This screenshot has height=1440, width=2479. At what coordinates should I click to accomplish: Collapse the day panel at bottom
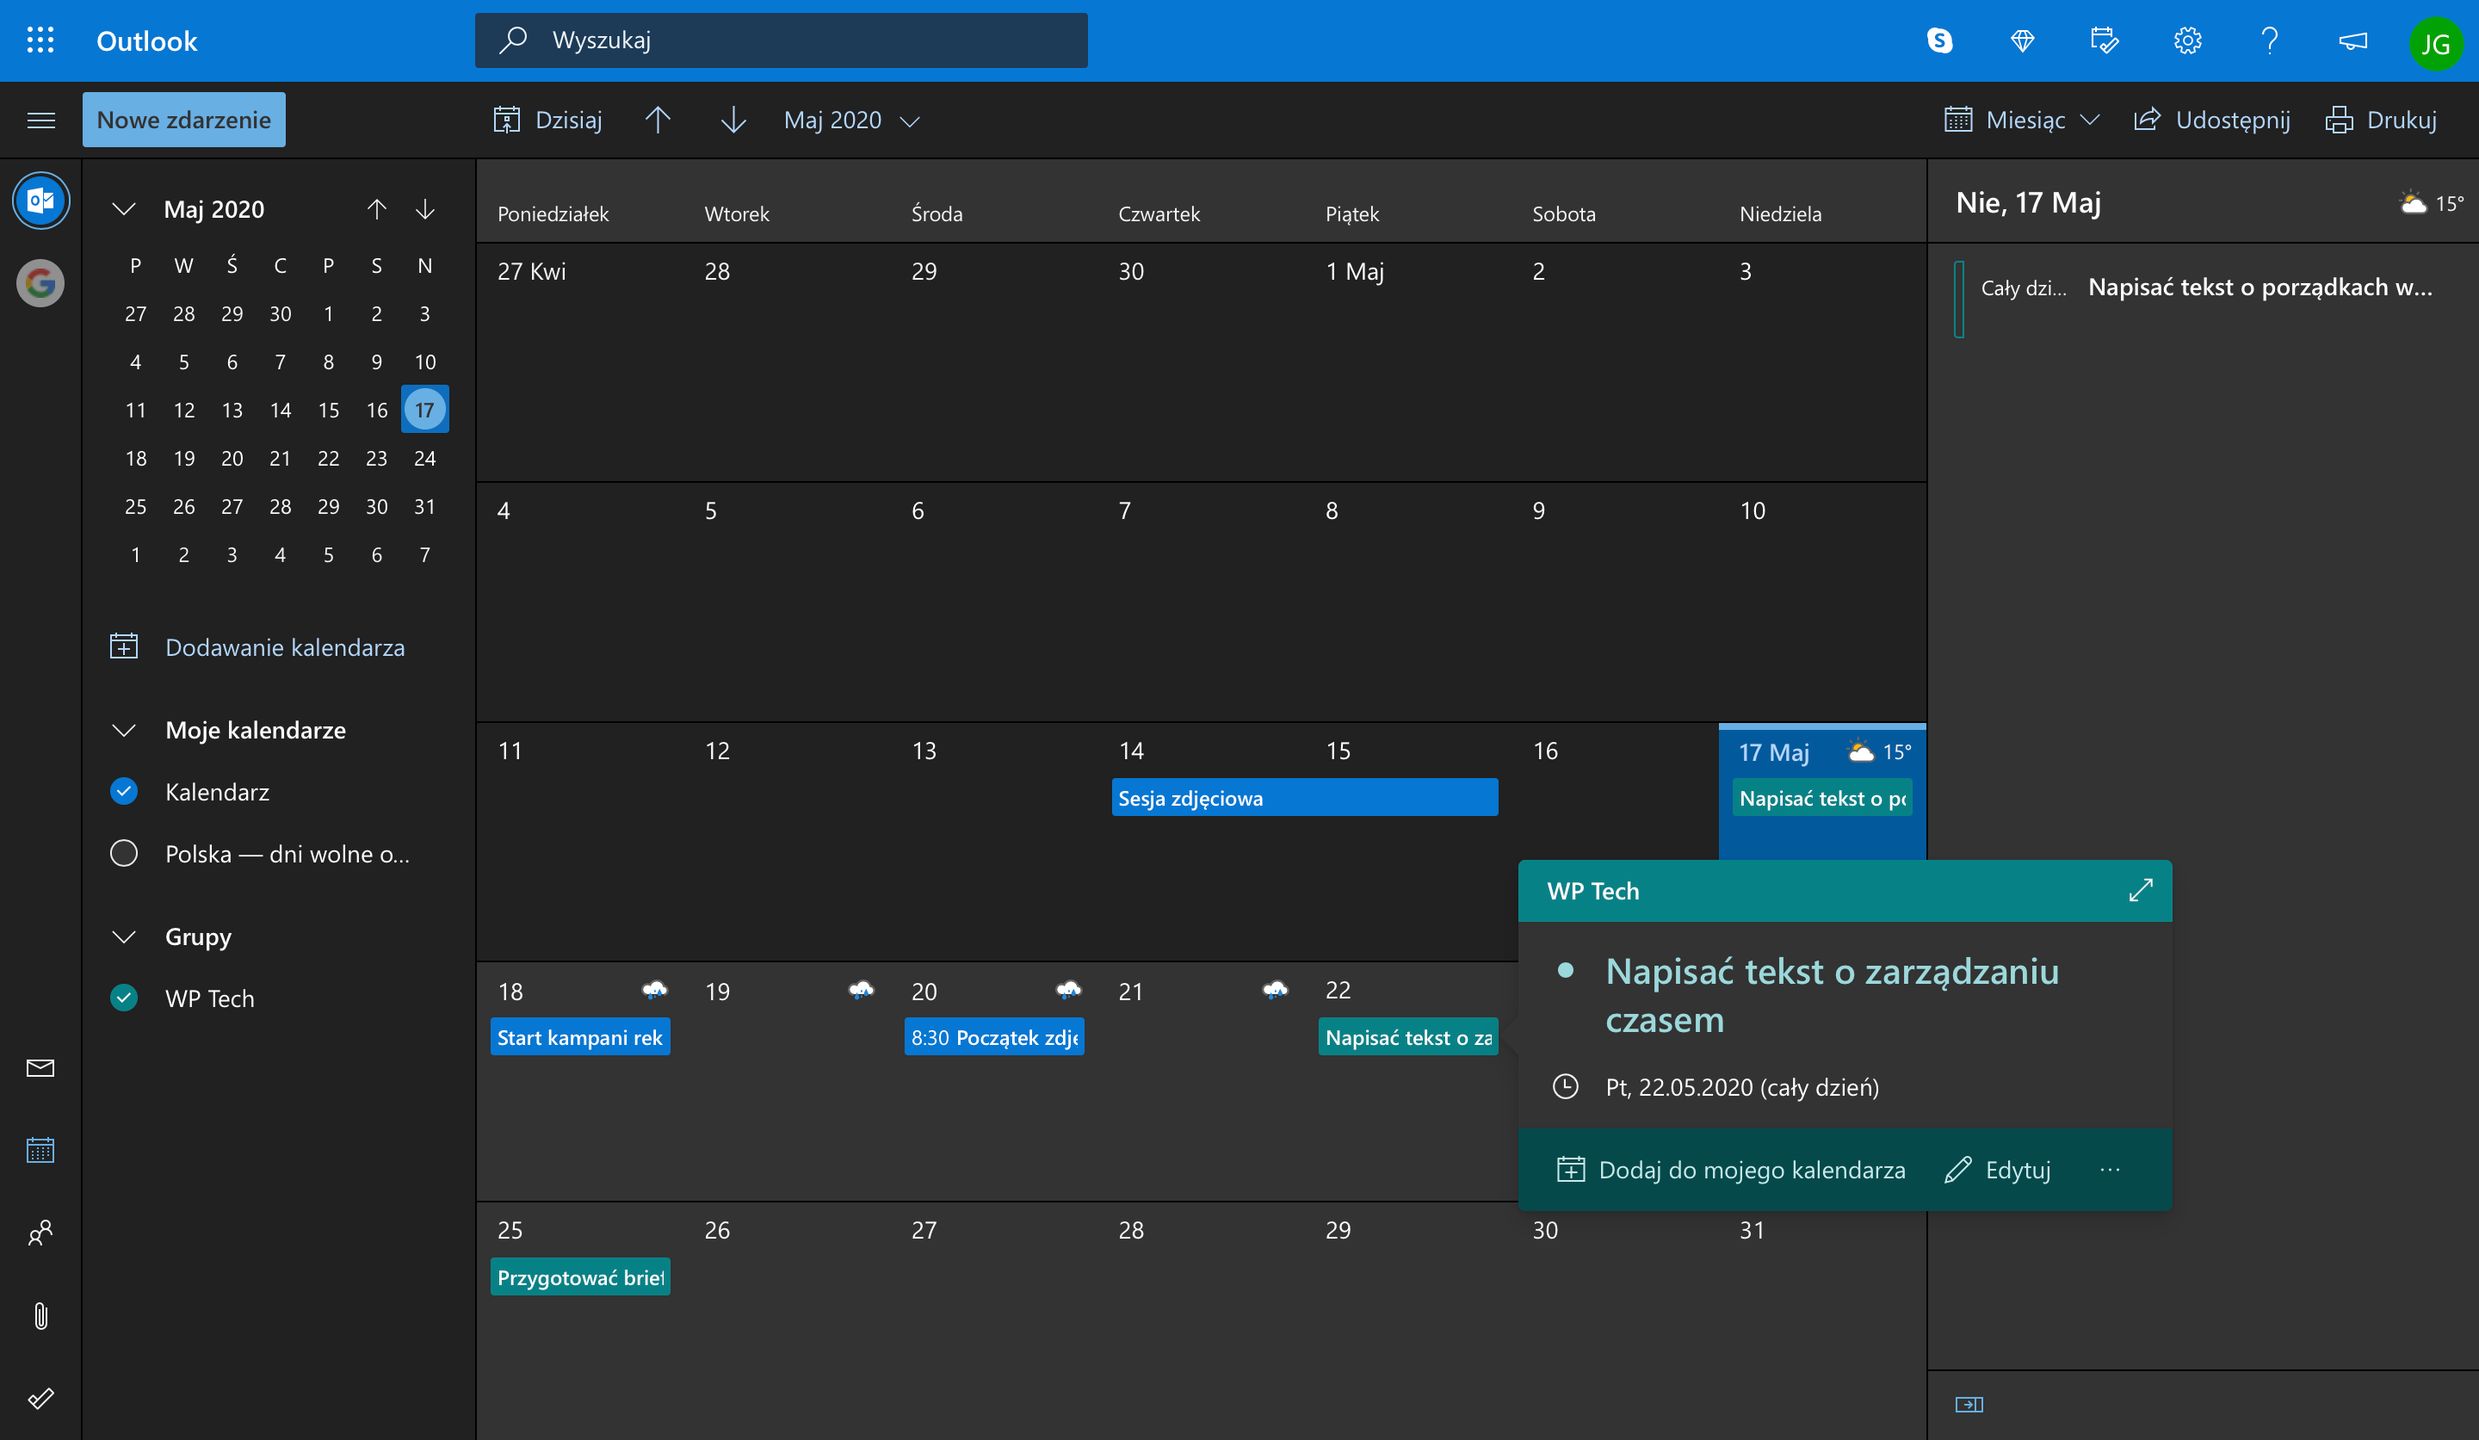(x=1969, y=1405)
